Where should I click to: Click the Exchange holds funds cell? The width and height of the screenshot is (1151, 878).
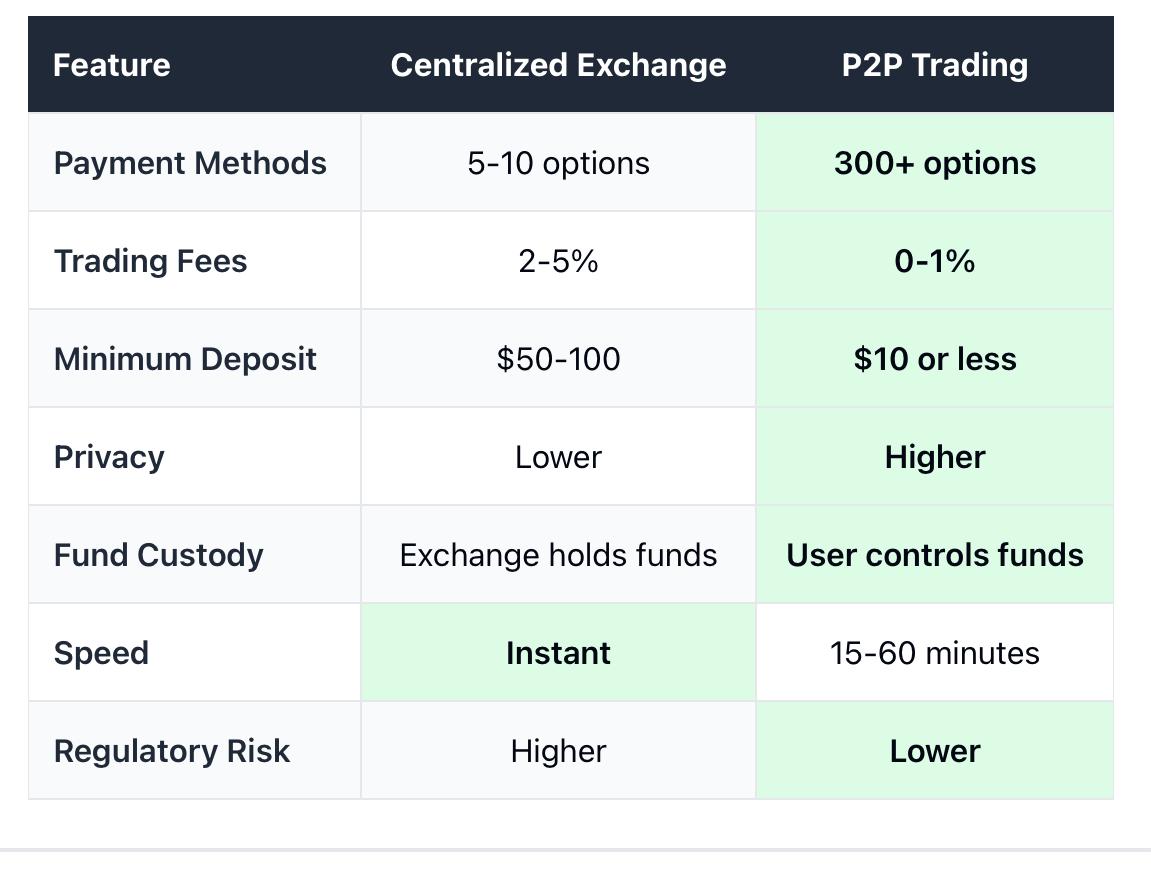click(x=558, y=555)
